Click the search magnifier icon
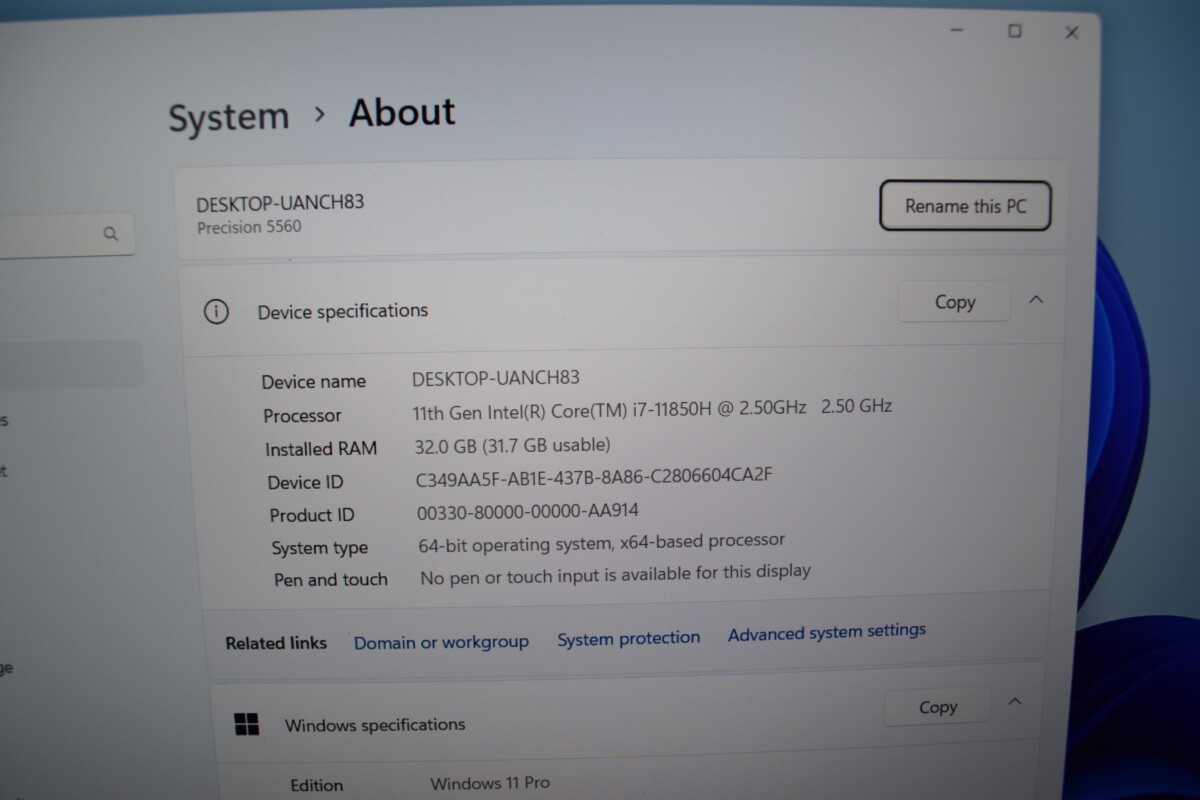Screen dimensions: 1200x800 point(111,234)
